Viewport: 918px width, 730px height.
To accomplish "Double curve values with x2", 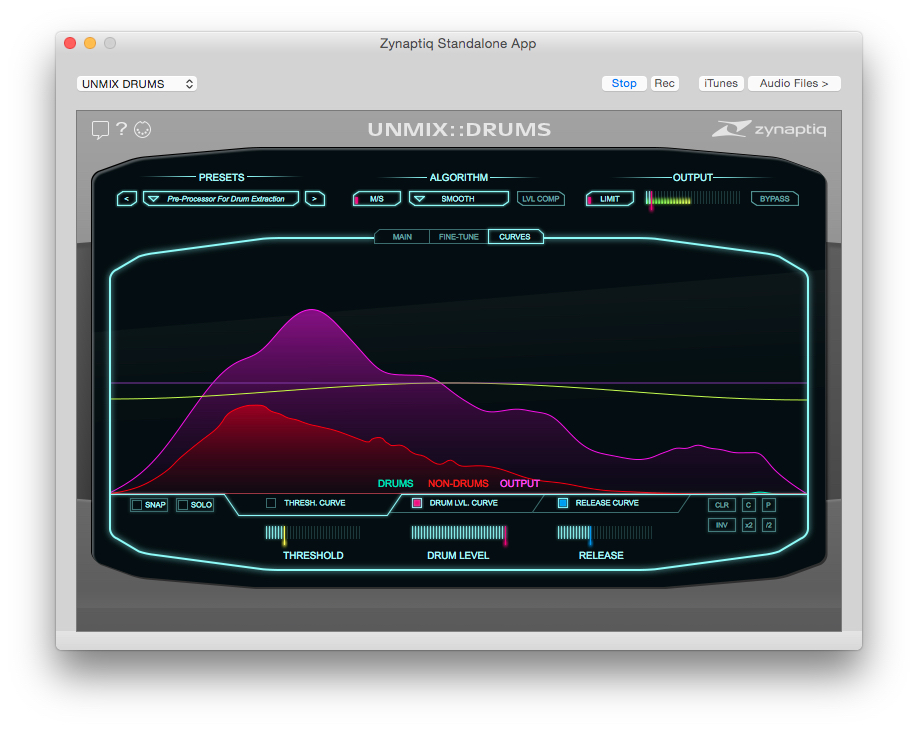I will tap(748, 524).
